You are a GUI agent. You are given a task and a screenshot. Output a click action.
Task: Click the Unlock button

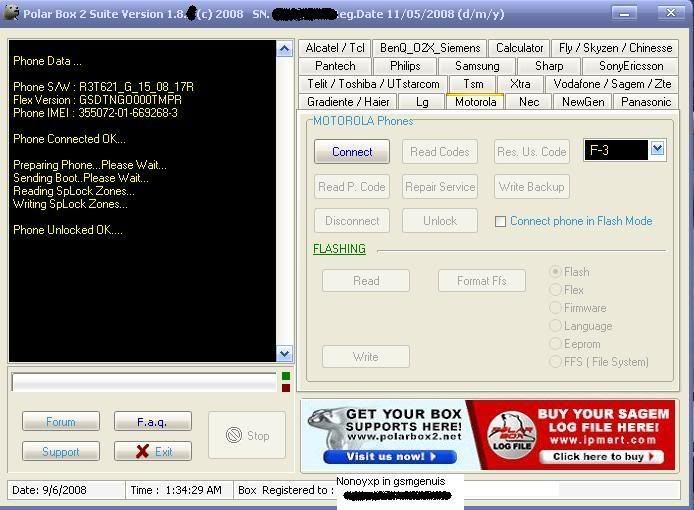click(x=440, y=221)
